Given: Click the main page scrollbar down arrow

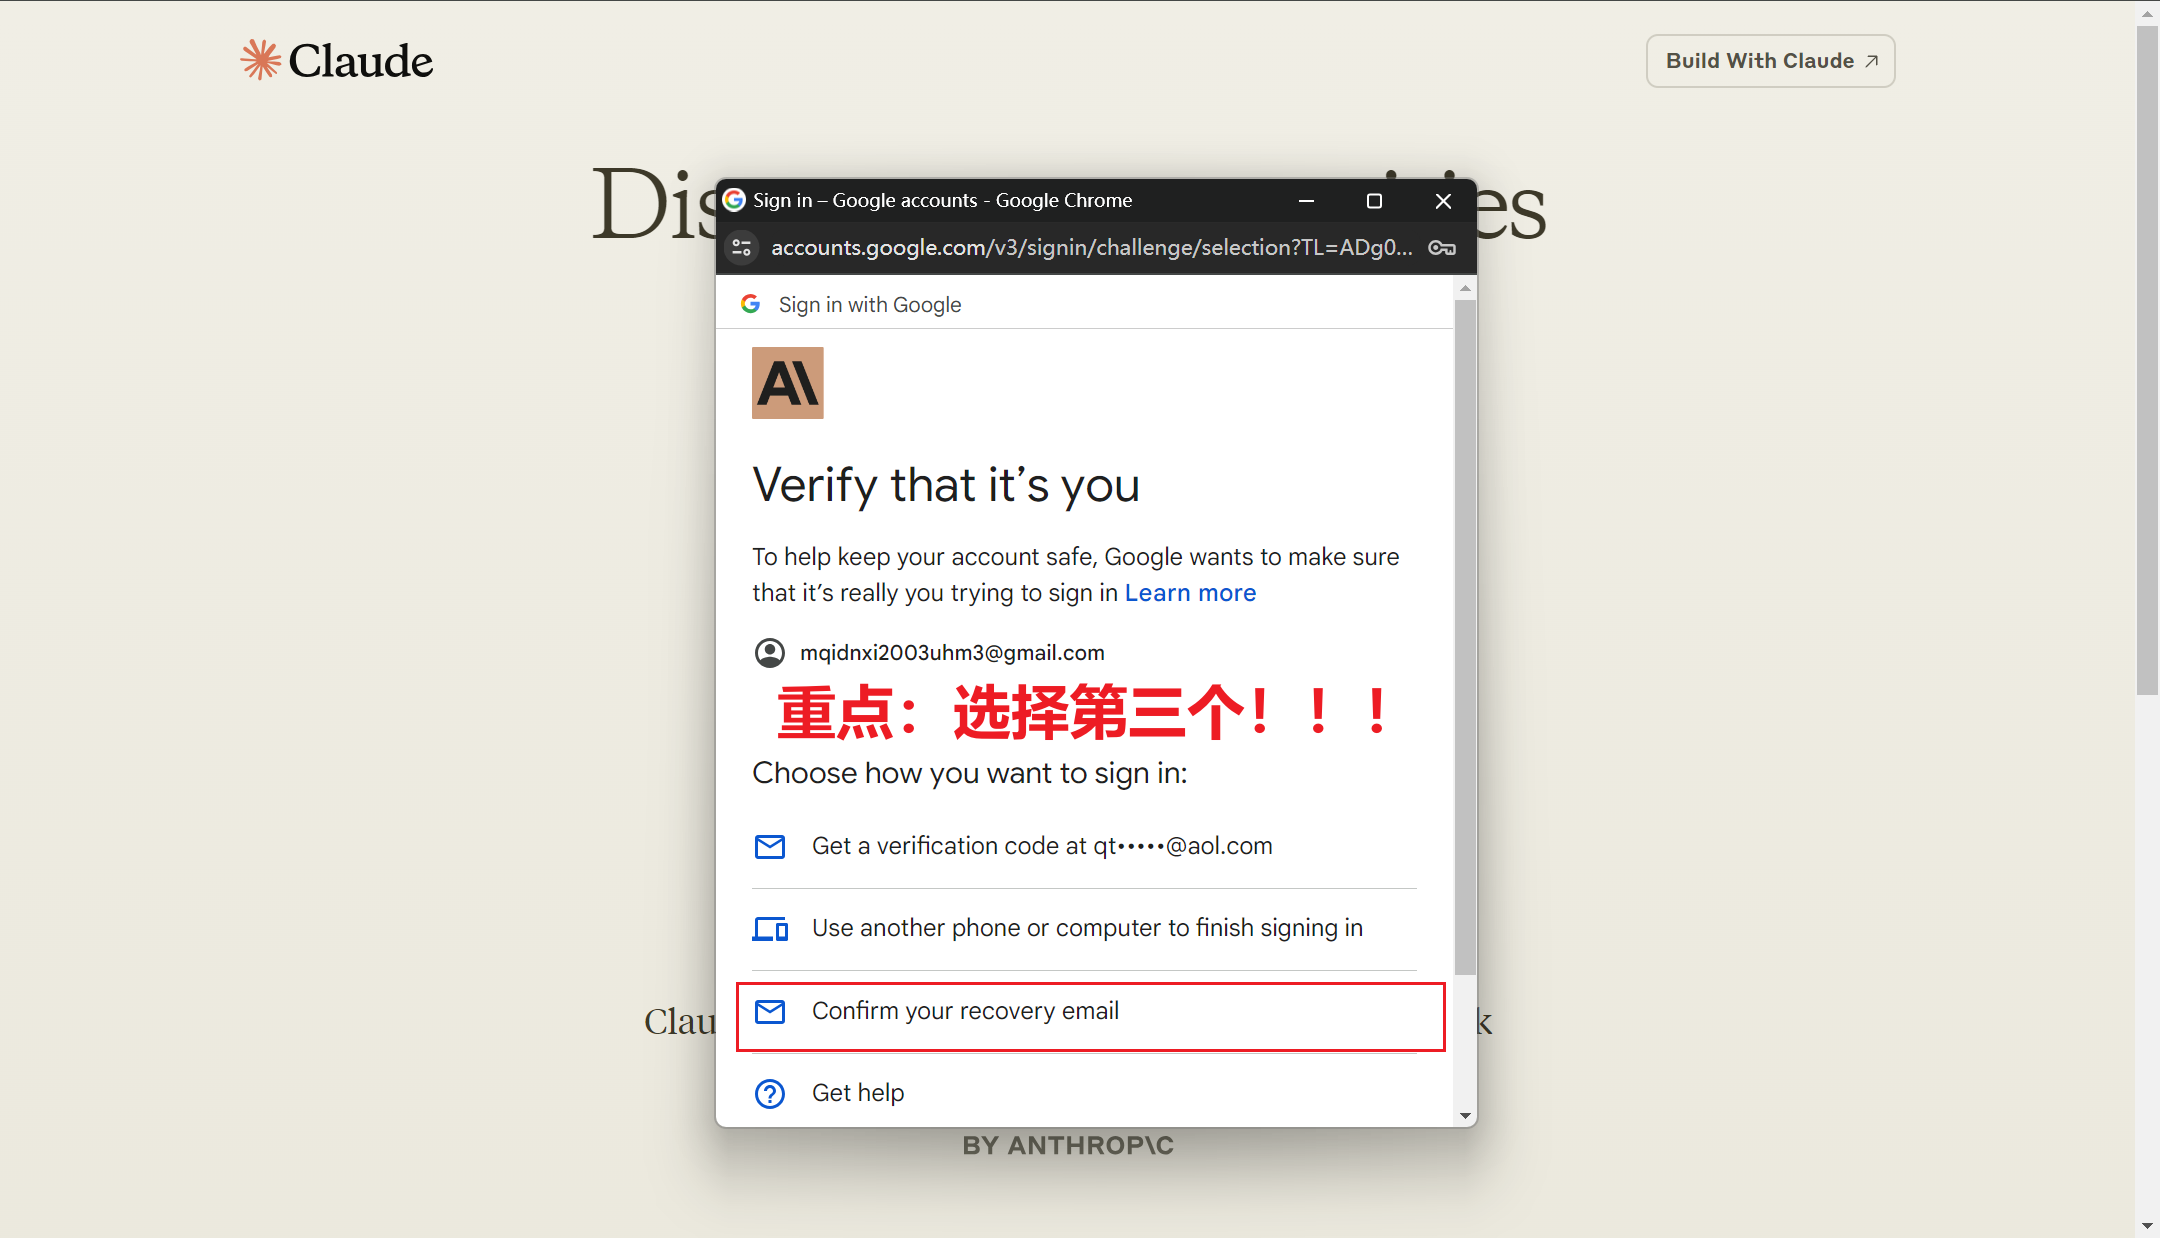Looking at the screenshot, I should point(2147,1226).
